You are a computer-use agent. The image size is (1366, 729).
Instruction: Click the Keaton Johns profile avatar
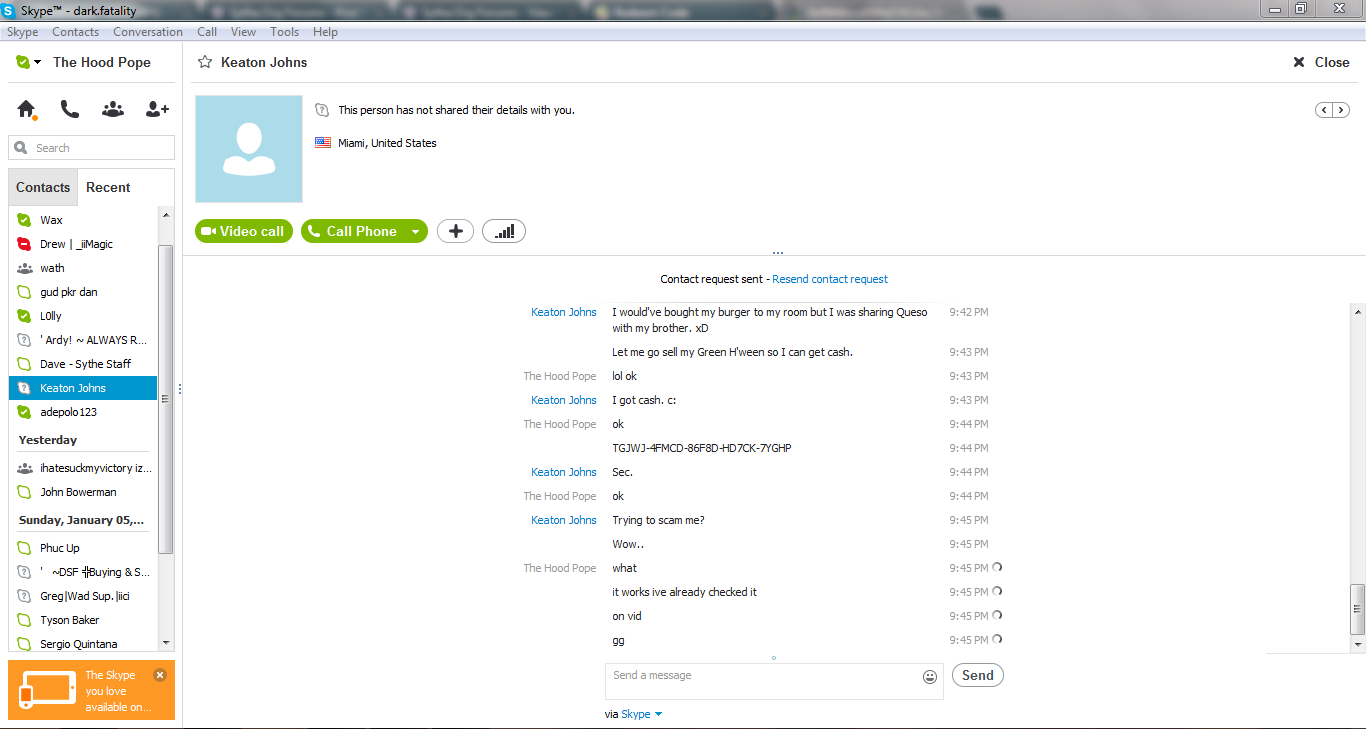(249, 149)
